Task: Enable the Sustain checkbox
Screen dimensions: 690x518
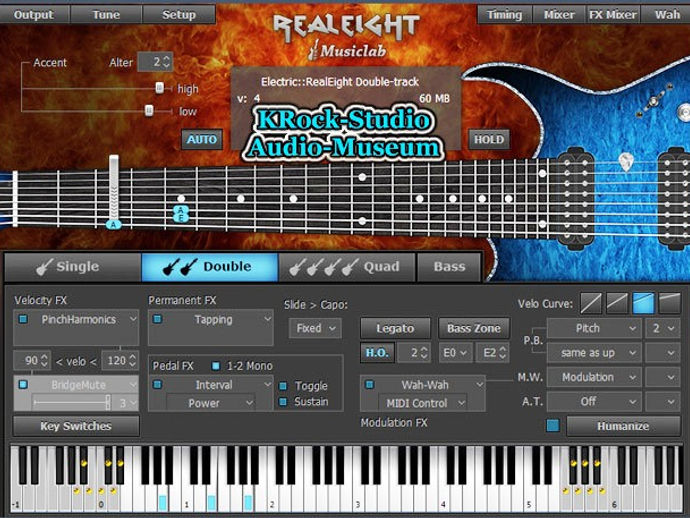Action: coord(283,401)
